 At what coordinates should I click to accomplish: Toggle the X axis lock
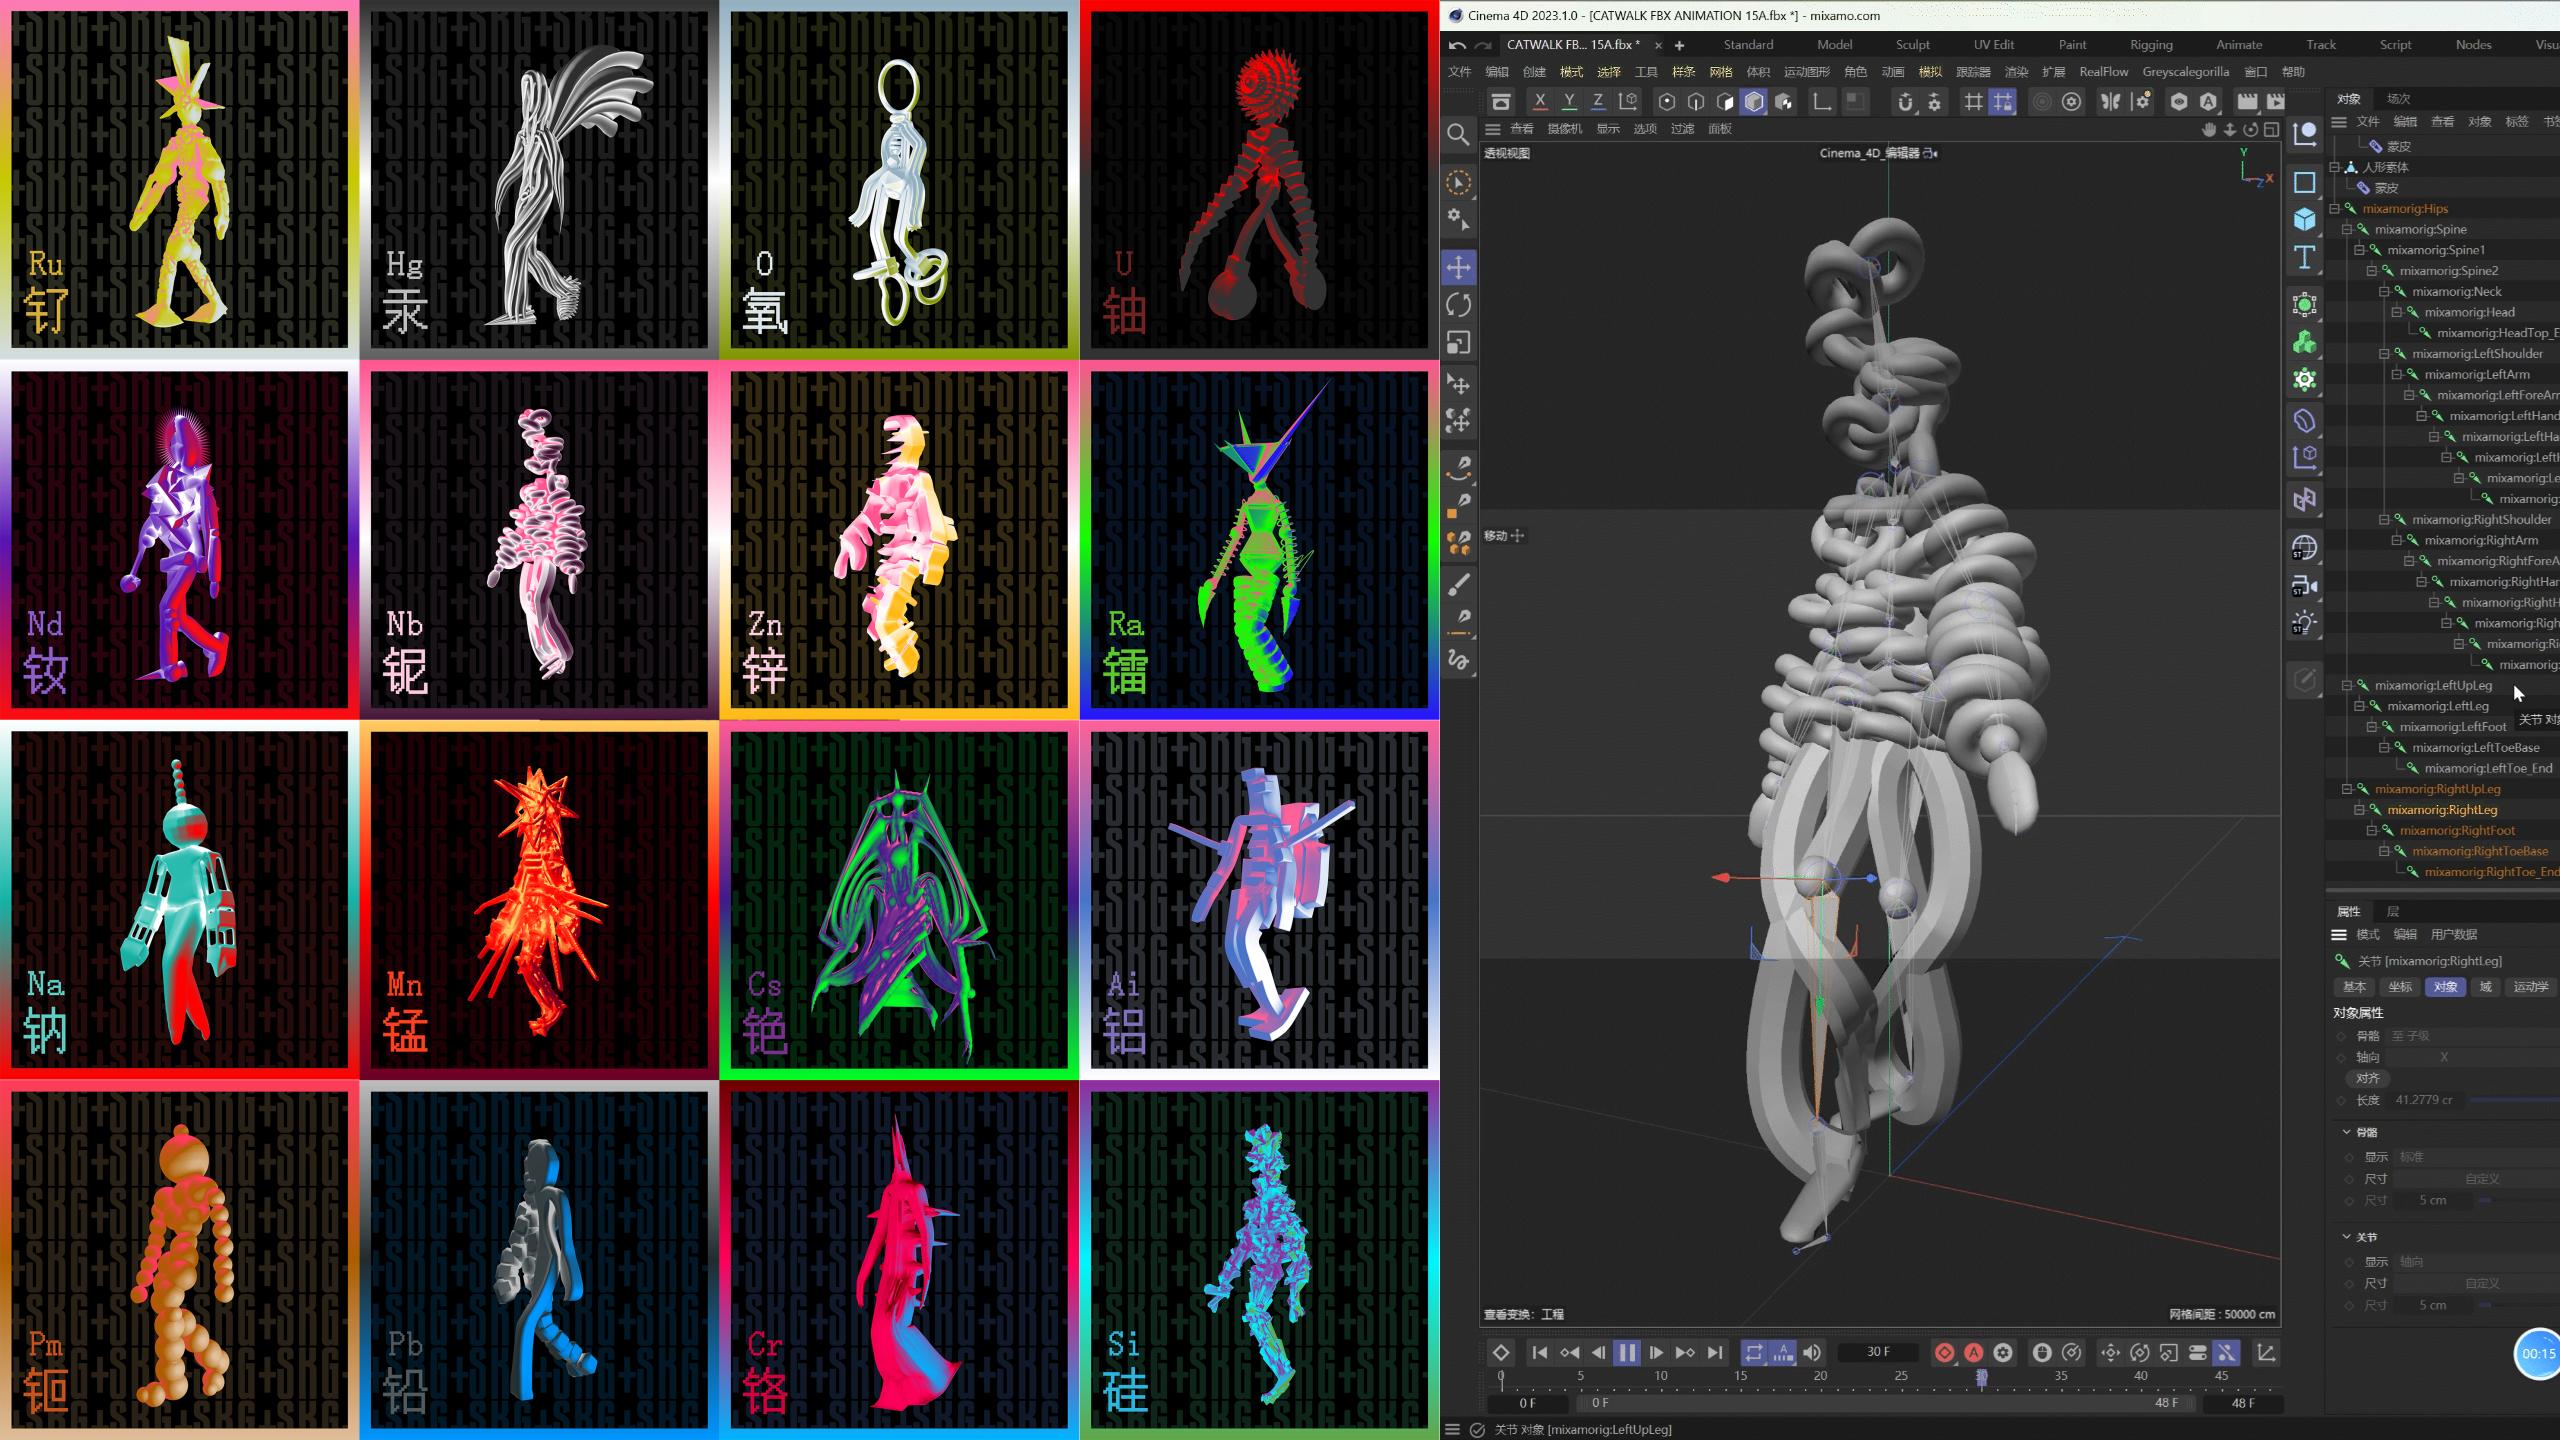click(x=1540, y=101)
